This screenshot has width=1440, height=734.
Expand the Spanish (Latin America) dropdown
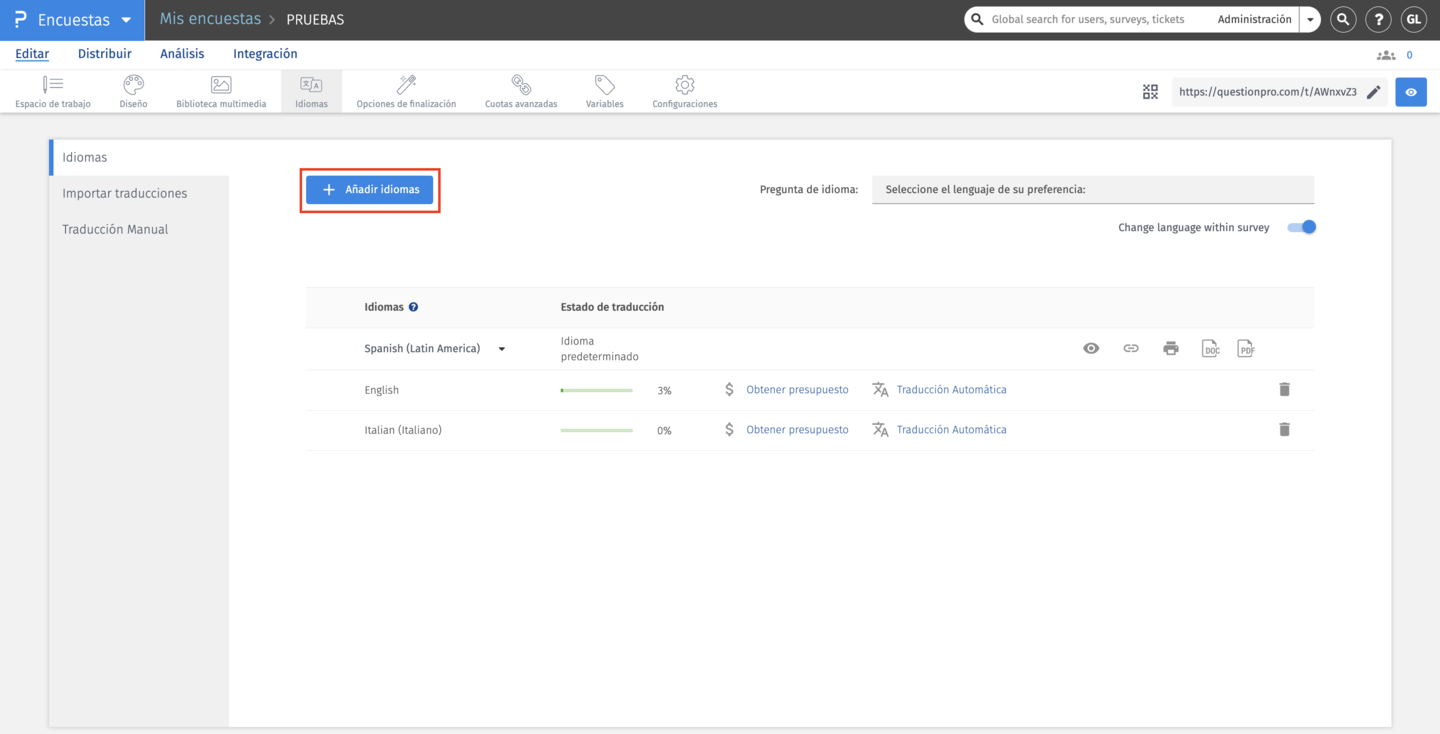tap(502, 349)
